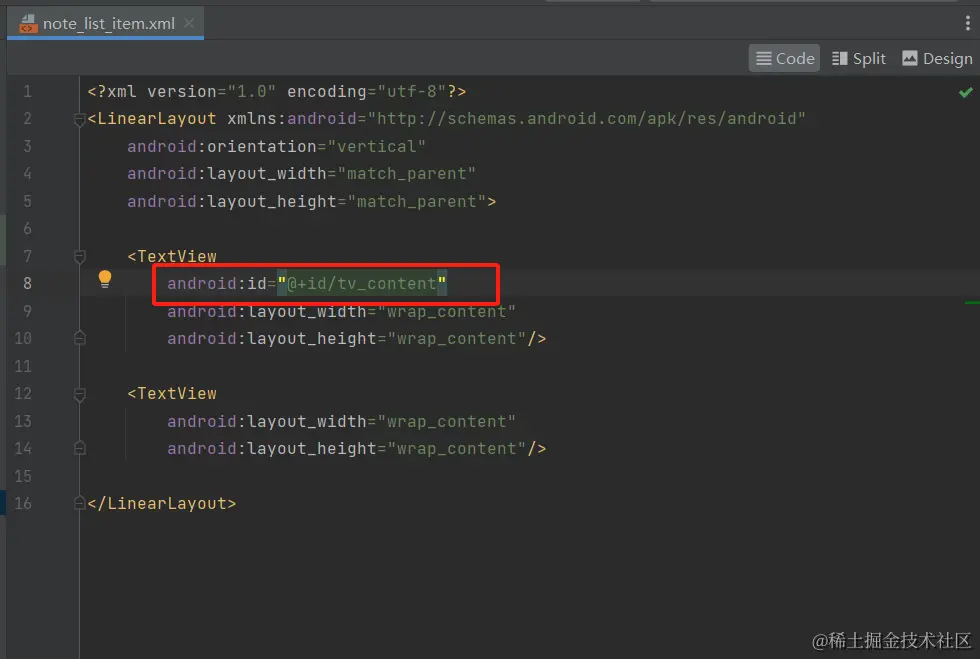The height and width of the screenshot is (659, 980).
Task: Click line number 16 in gutter
Action: [23, 503]
